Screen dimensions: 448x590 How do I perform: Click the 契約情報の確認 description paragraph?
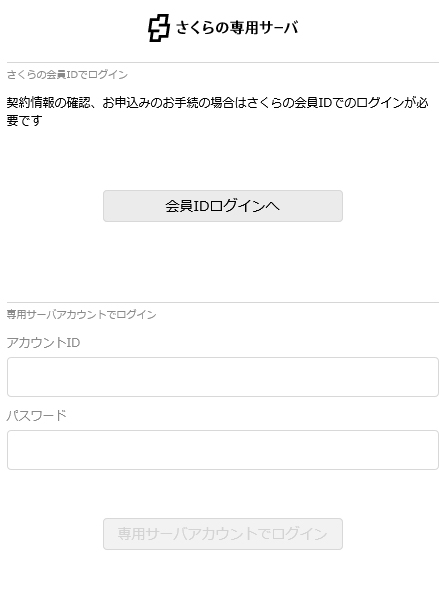218,111
